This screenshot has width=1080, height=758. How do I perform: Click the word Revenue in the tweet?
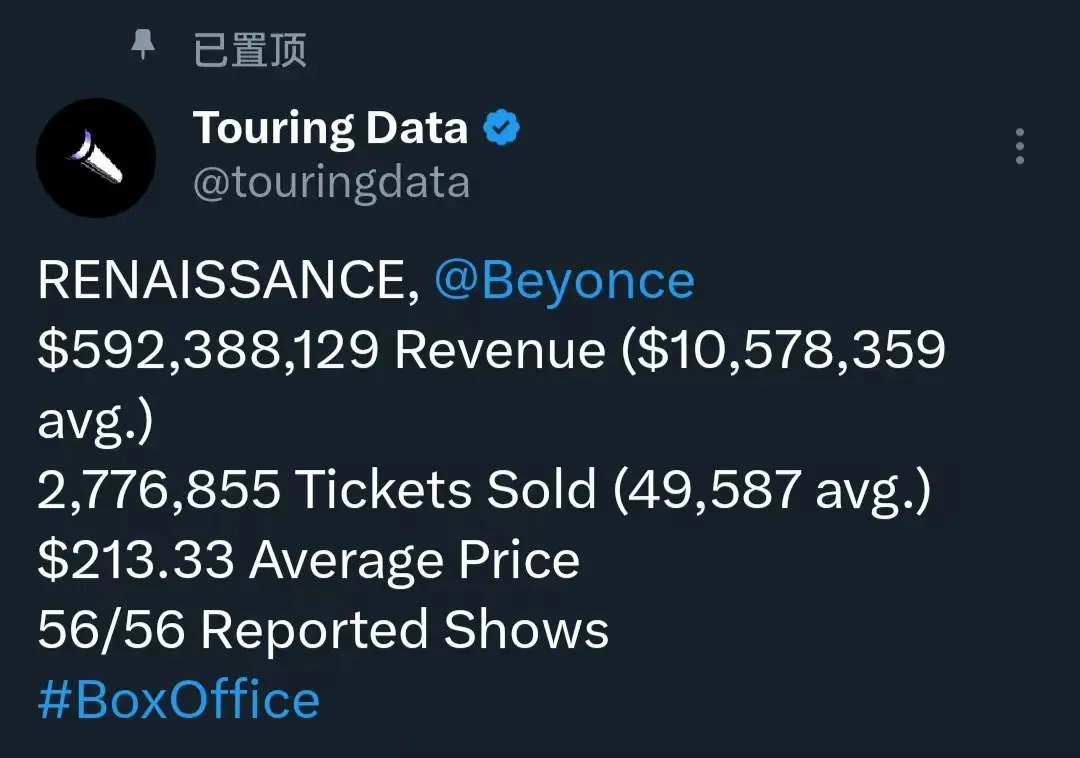(500, 350)
